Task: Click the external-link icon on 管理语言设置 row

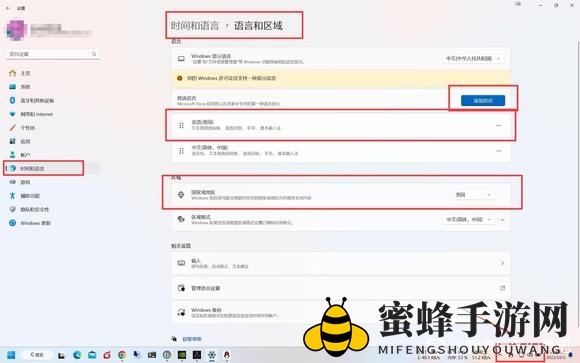Action: click(x=502, y=288)
